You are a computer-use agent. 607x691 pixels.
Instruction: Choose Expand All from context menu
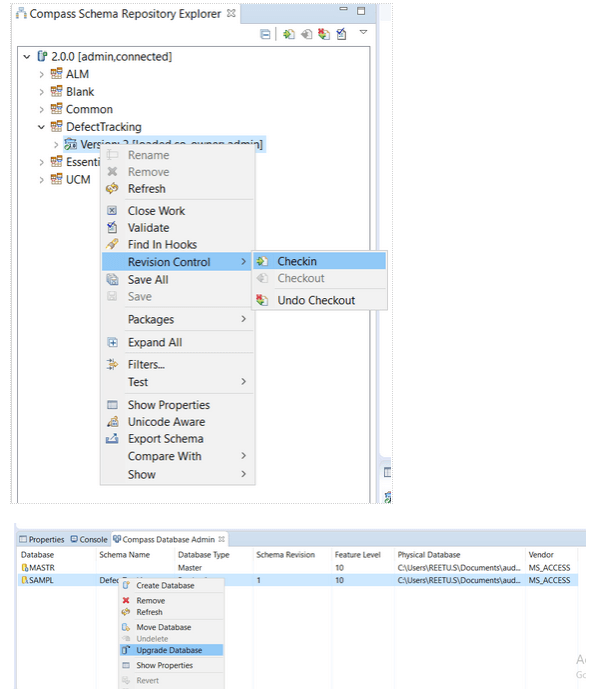tap(178, 342)
